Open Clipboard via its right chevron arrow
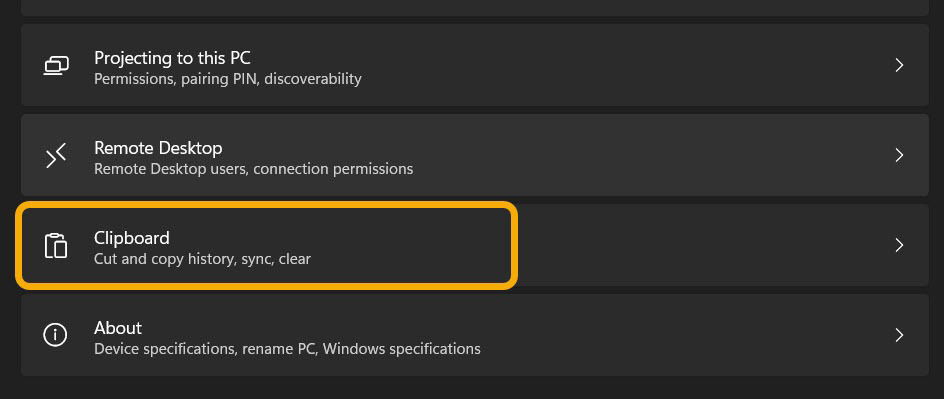The width and height of the screenshot is (944, 399). coord(899,245)
